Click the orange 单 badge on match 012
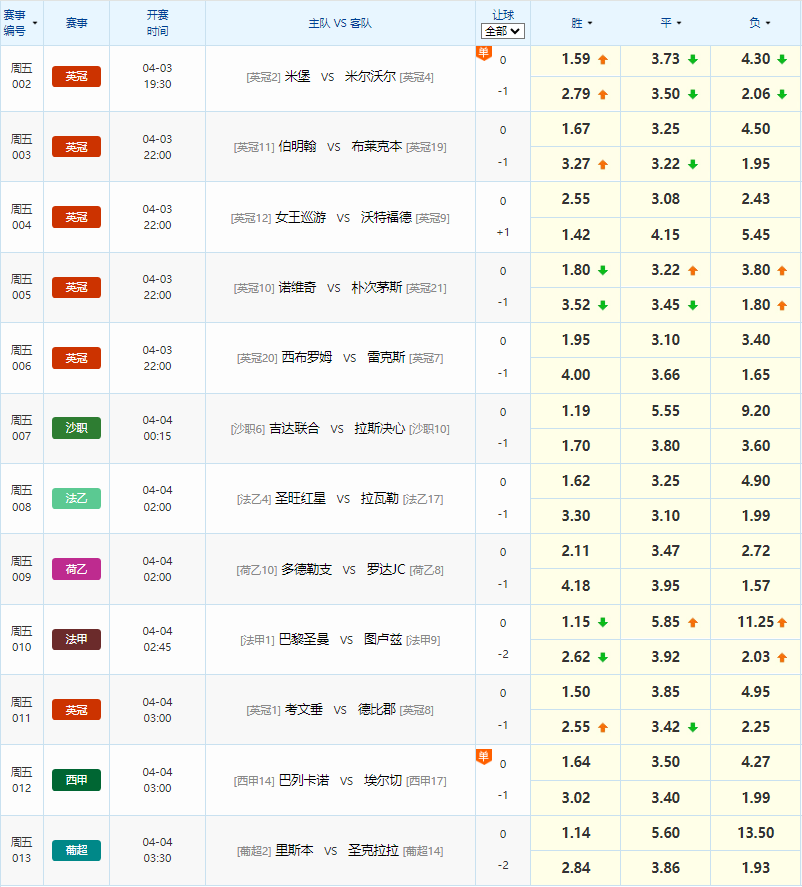The height and width of the screenshot is (887, 802). click(x=484, y=757)
